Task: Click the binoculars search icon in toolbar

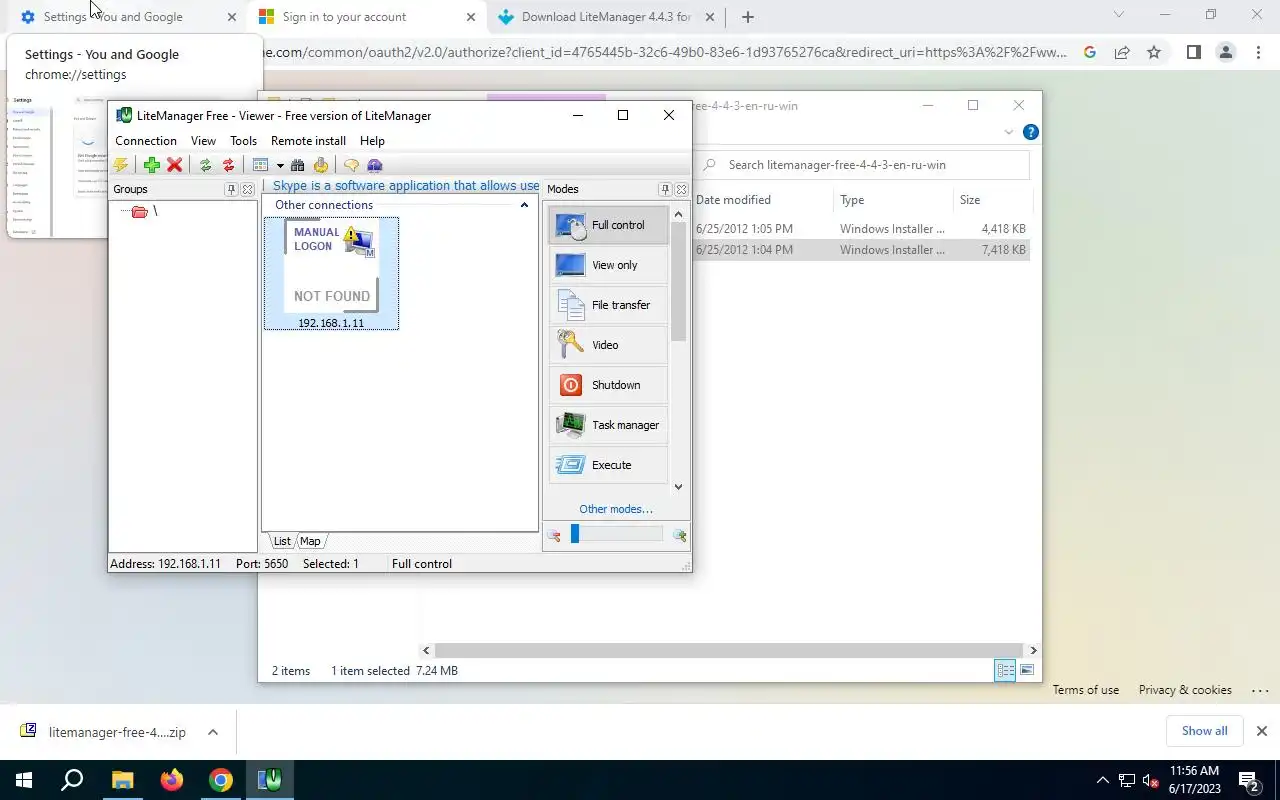Action: tap(298, 165)
